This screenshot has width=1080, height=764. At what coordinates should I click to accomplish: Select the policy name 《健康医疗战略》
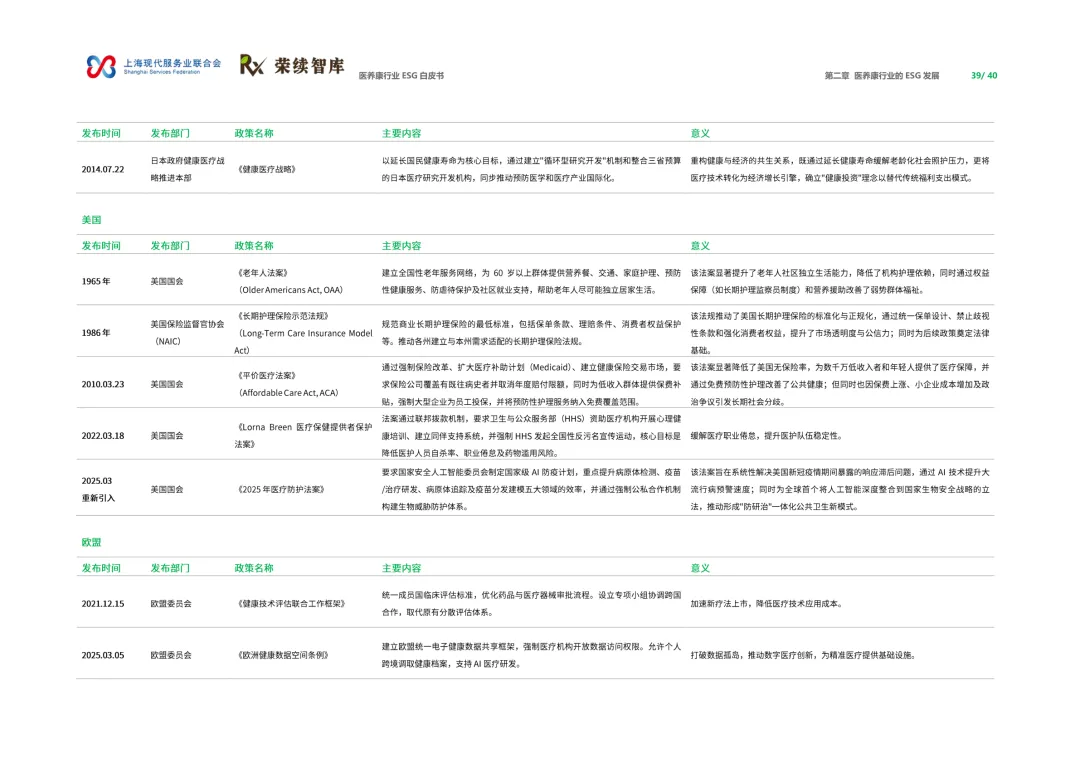[x=267, y=169]
